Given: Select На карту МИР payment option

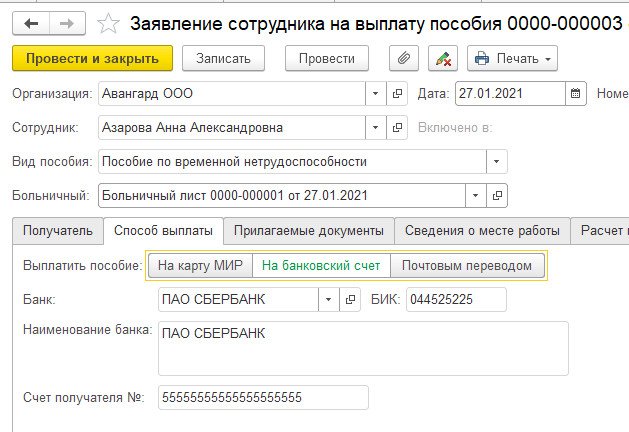Looking at the screenshot, I should tap(199, 266).
